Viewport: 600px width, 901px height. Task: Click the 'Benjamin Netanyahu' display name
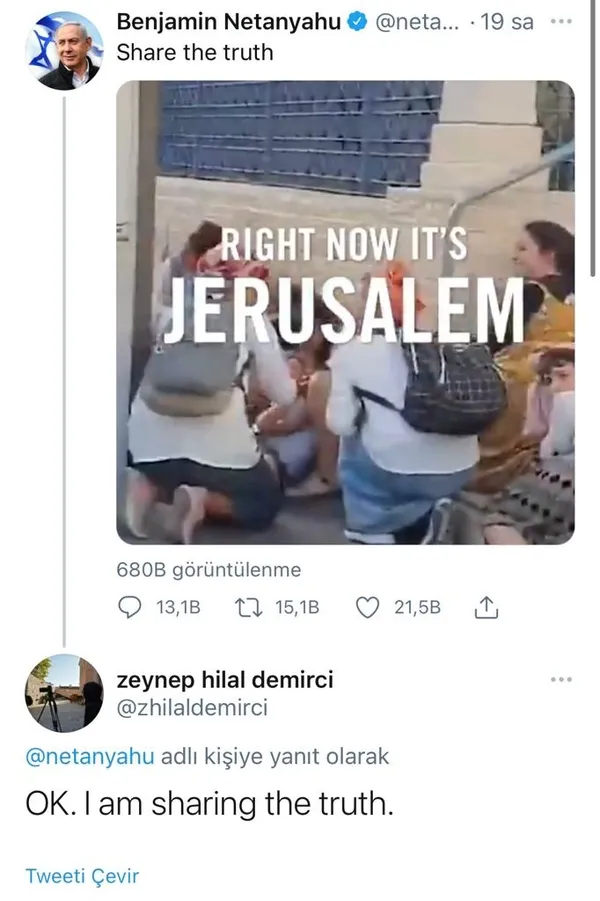(x=229, y=22)
